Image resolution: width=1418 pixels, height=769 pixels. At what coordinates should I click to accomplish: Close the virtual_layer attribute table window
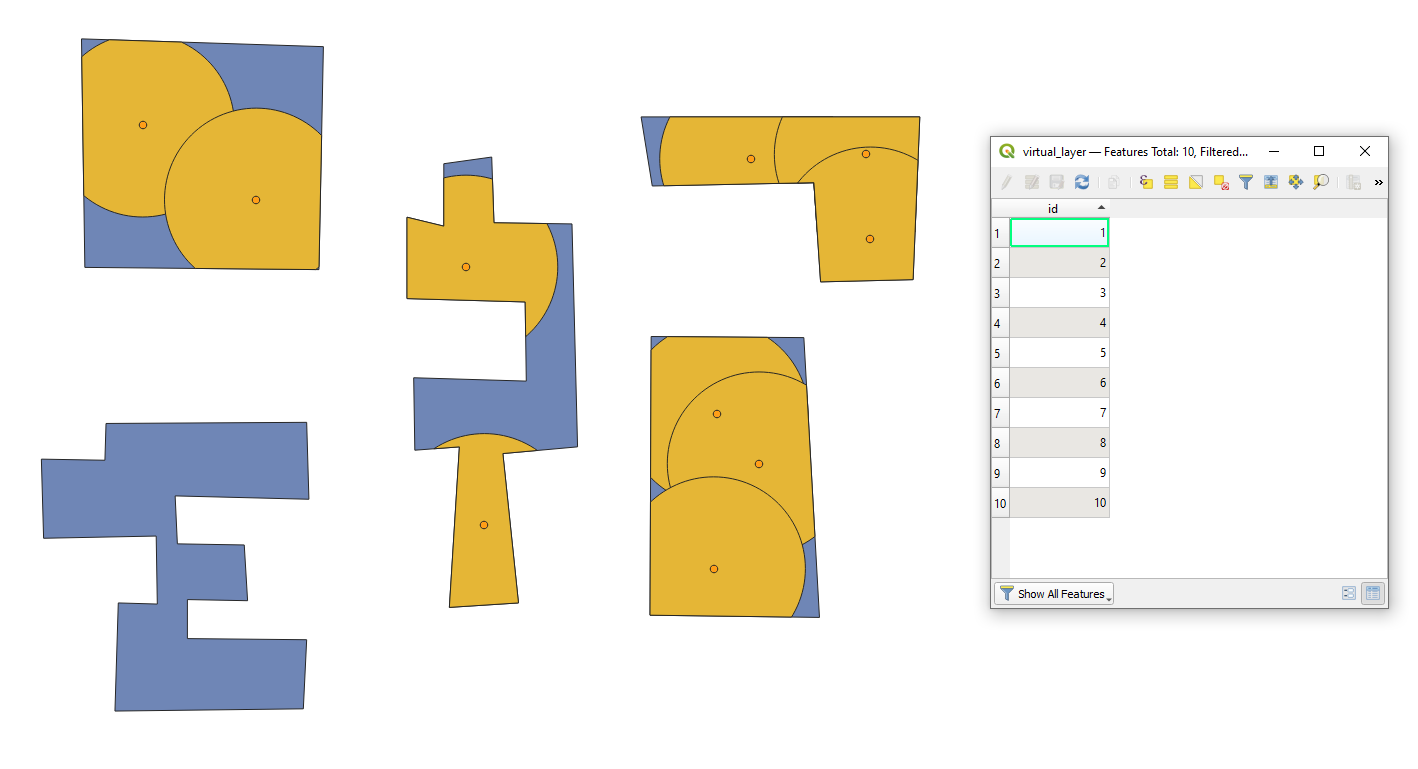[1365, 151]
